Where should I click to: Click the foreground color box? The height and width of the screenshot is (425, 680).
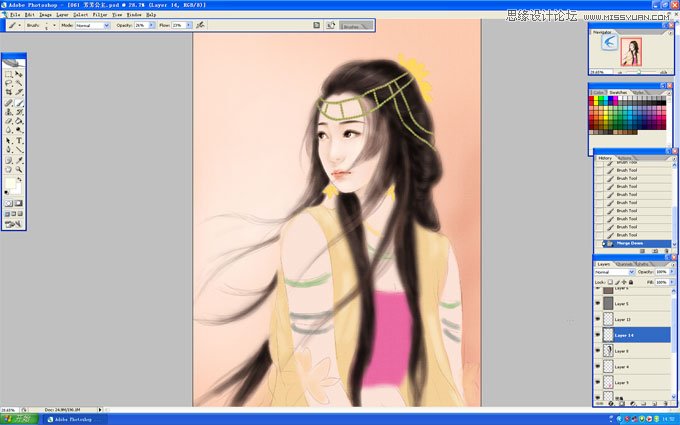point(10,183)
